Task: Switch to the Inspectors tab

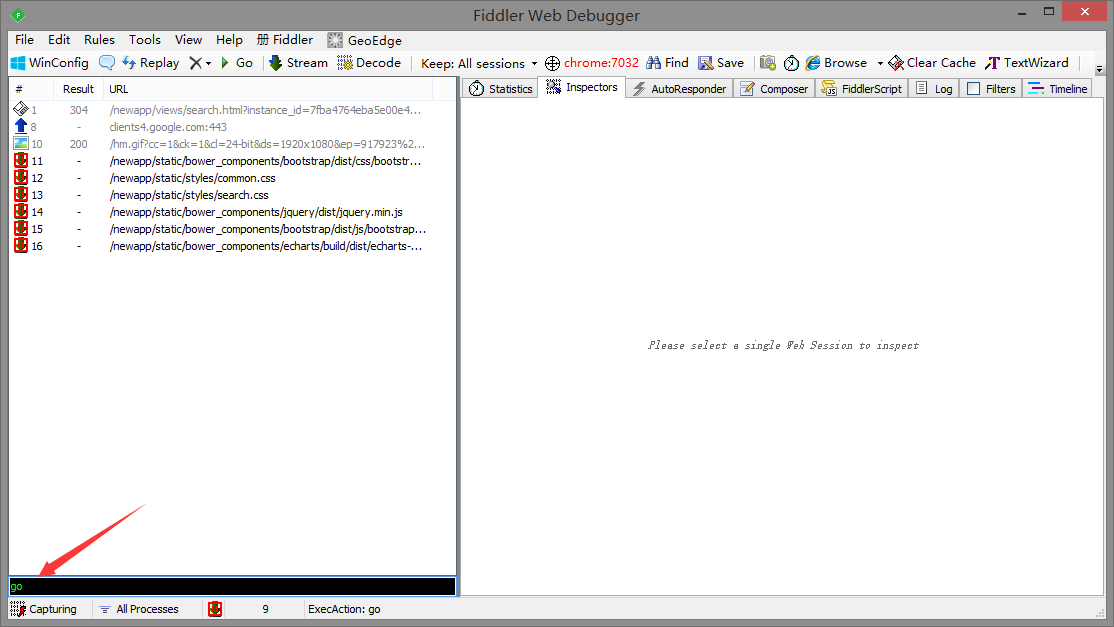Action: coord(582,87)
